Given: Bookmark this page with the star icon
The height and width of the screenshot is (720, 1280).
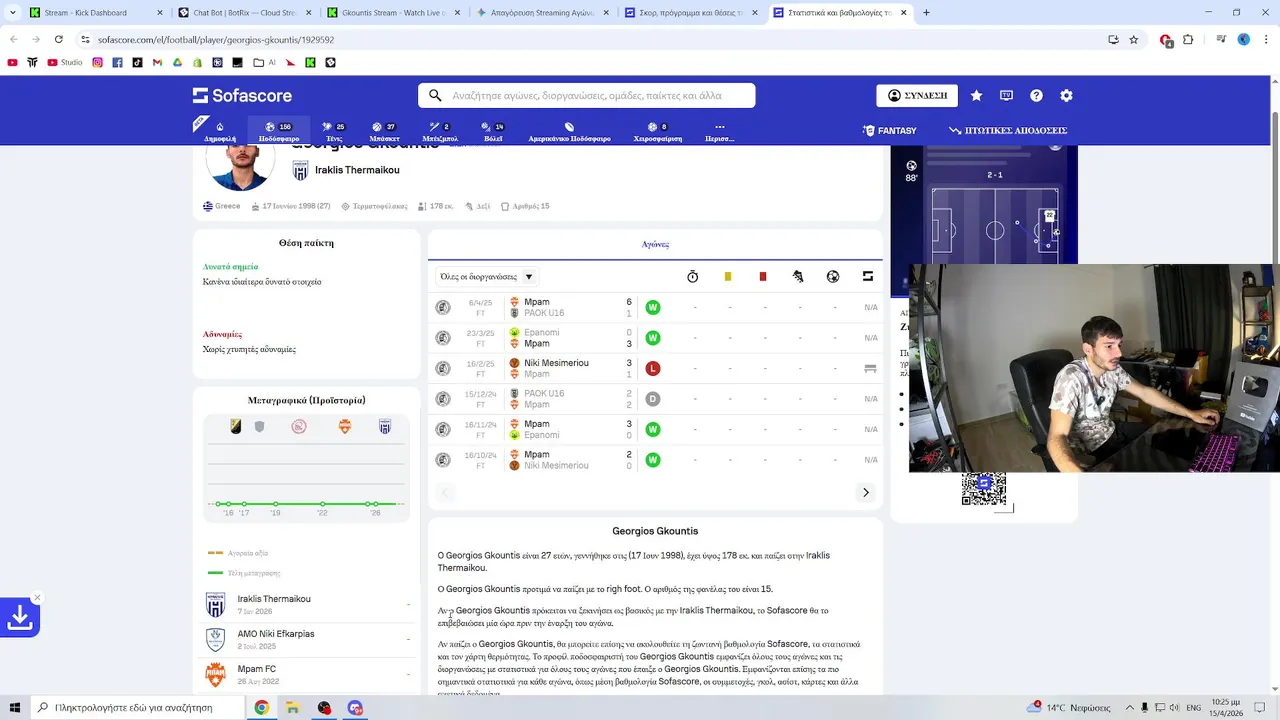Looking at the screenshot, I should click(1133, 40).
